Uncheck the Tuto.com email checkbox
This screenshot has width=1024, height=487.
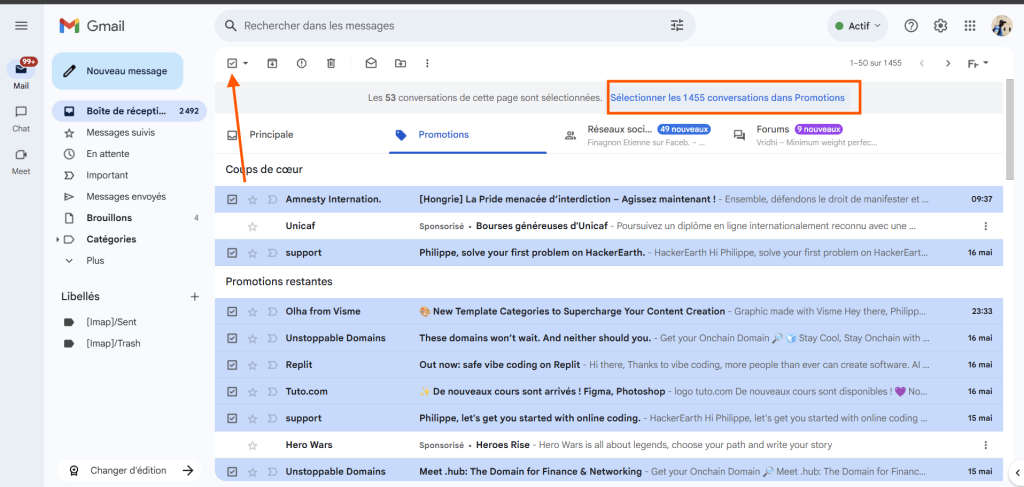click(x=232, y=392)
